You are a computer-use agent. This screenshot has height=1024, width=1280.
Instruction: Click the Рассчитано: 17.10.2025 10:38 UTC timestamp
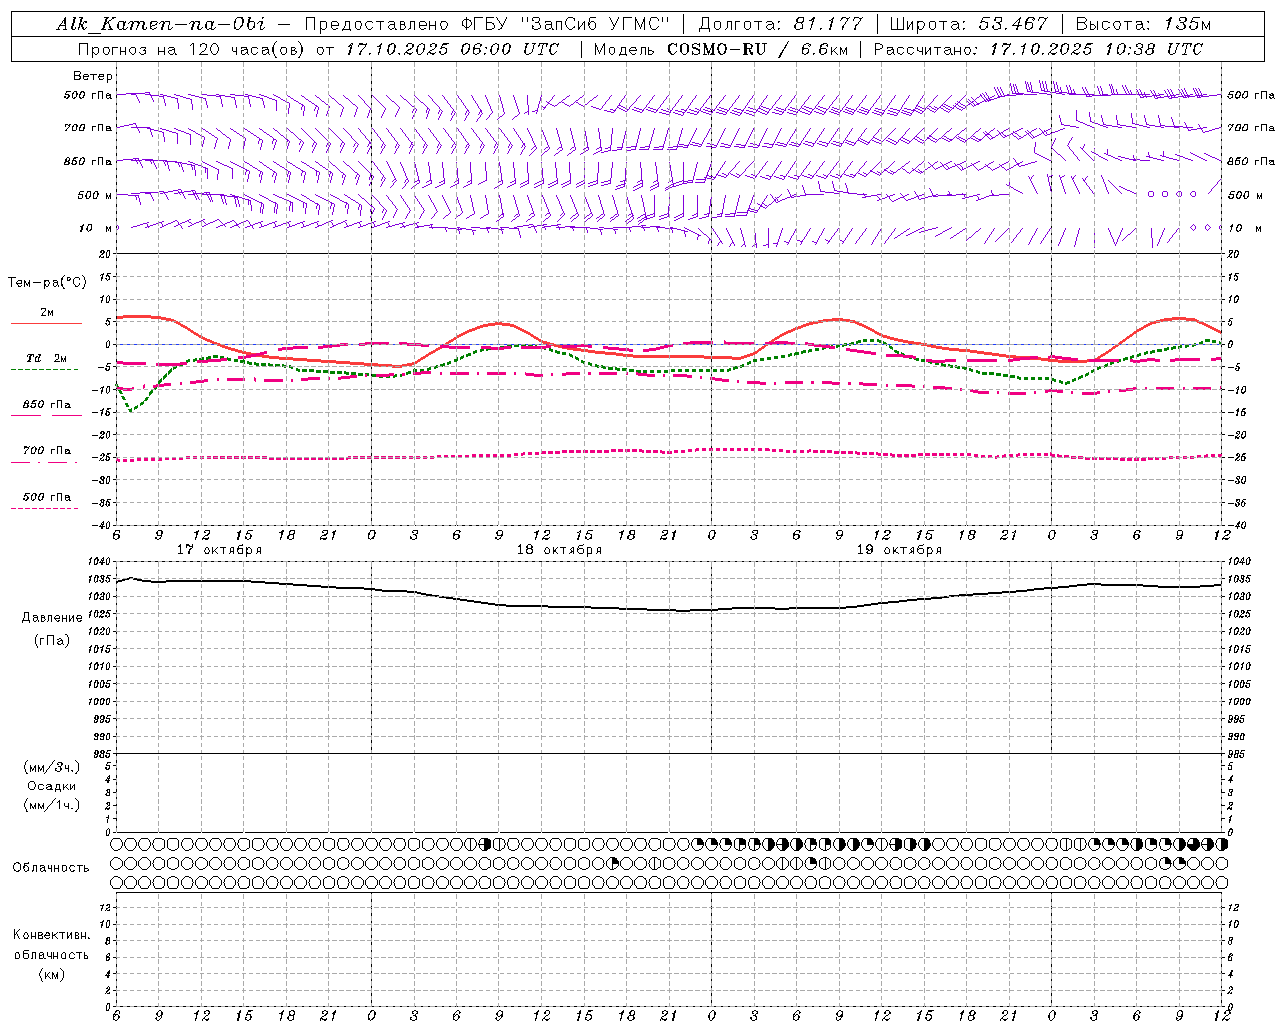point(1038,49)
